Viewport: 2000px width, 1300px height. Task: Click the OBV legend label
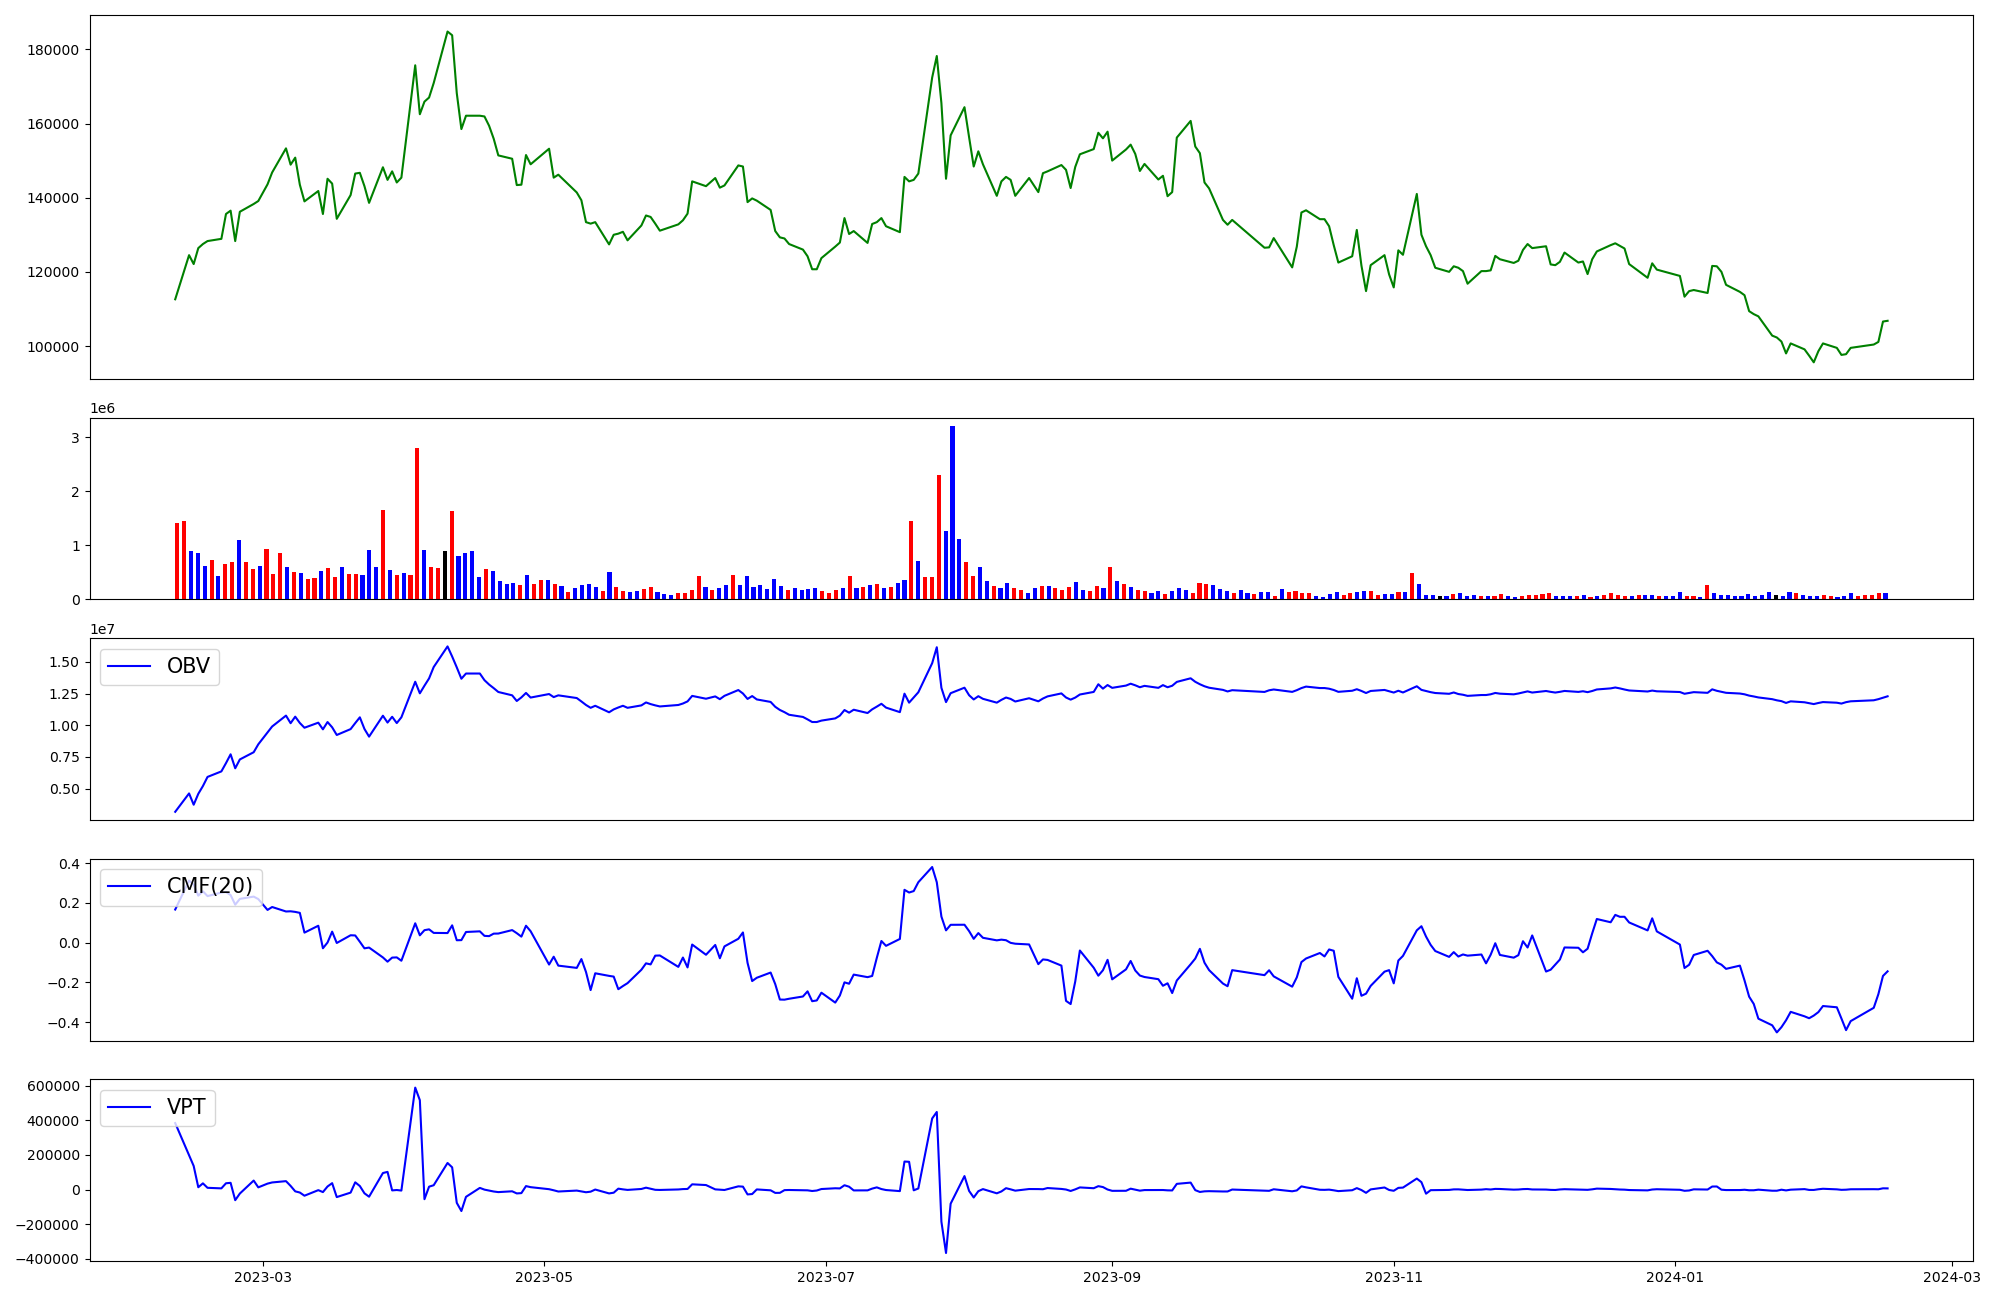tap(188, 666)
